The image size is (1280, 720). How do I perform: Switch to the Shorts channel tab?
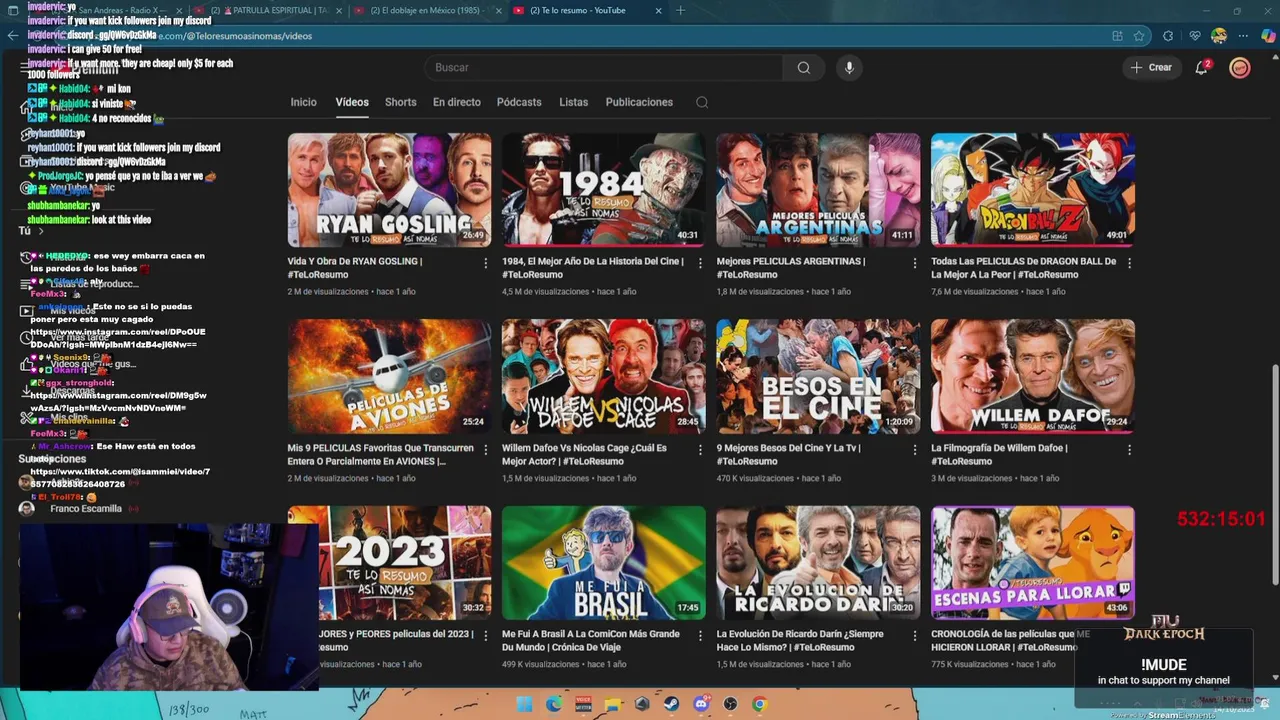point(400,102)
